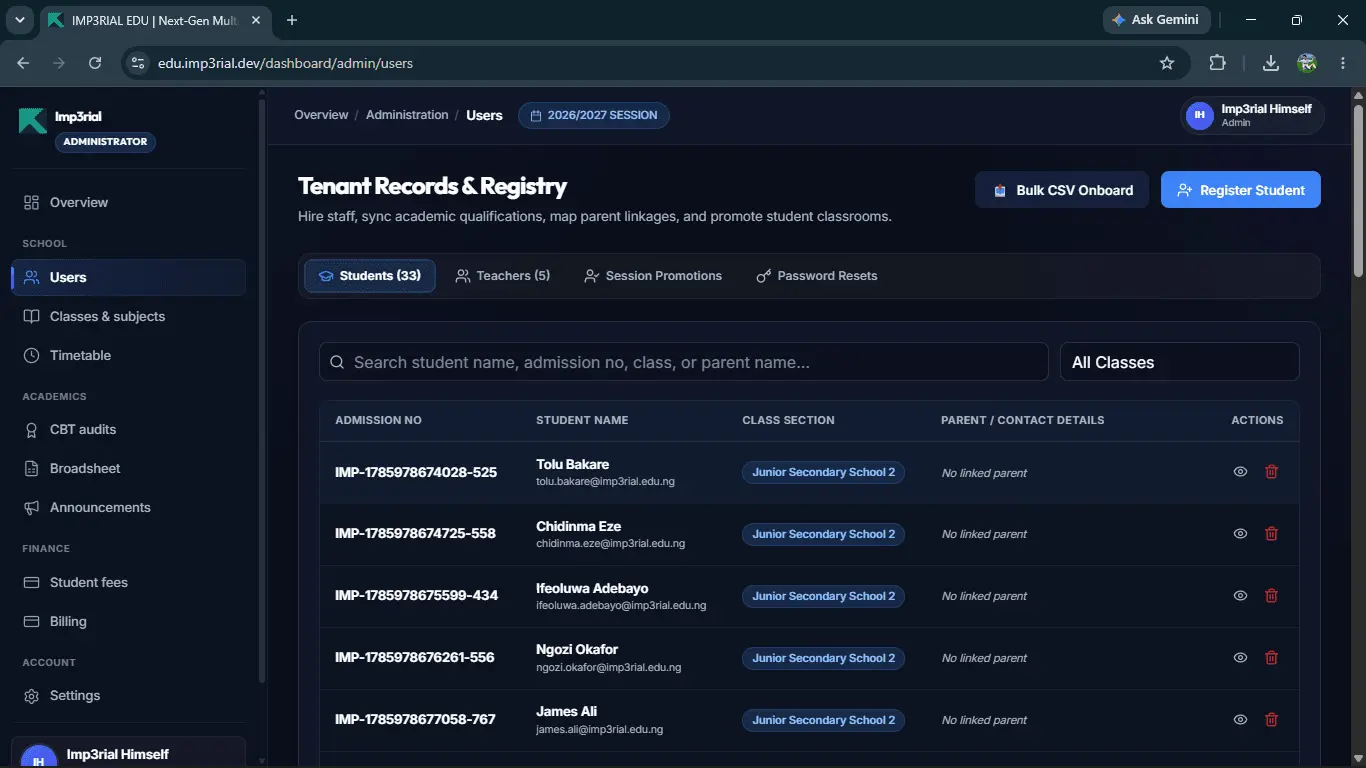Delete Tolu Bakare using the trash icon

click(1271, 472)
